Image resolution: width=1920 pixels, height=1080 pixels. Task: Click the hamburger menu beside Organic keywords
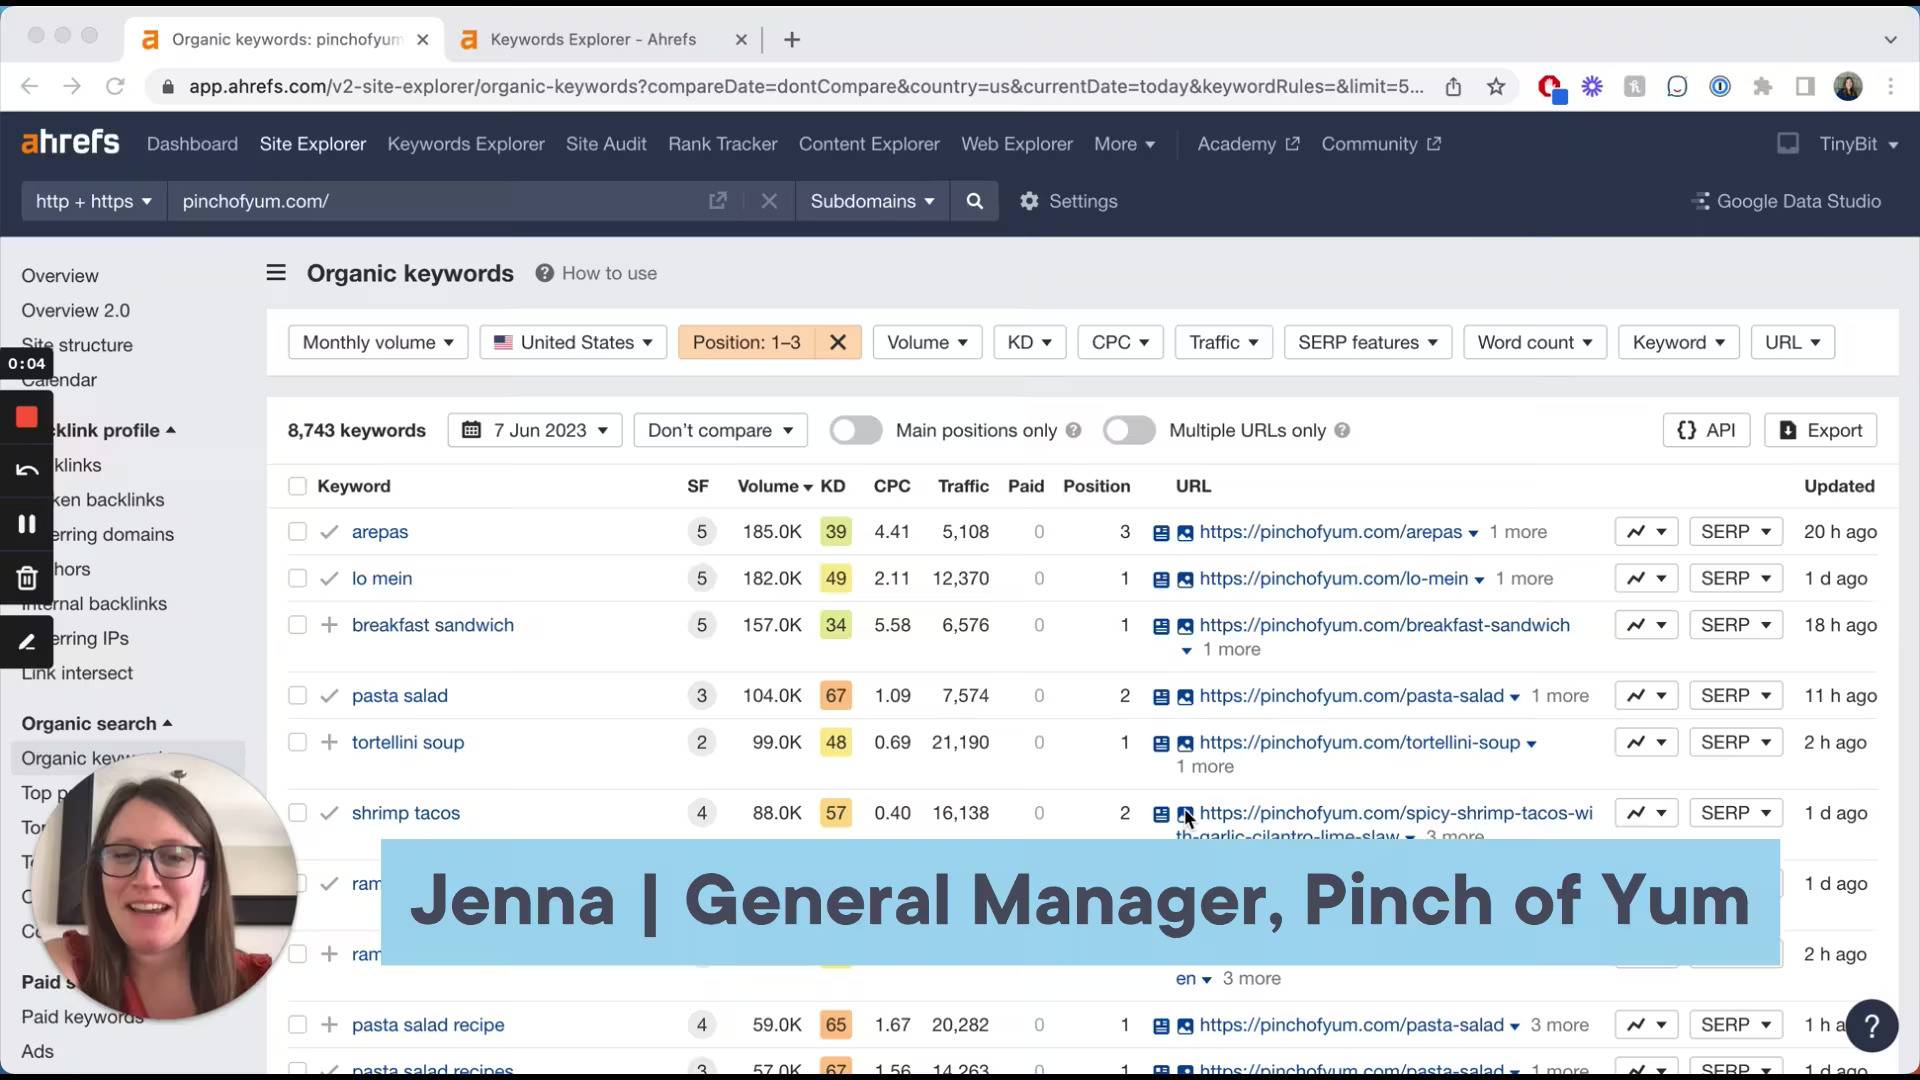(x=276, y=273)
